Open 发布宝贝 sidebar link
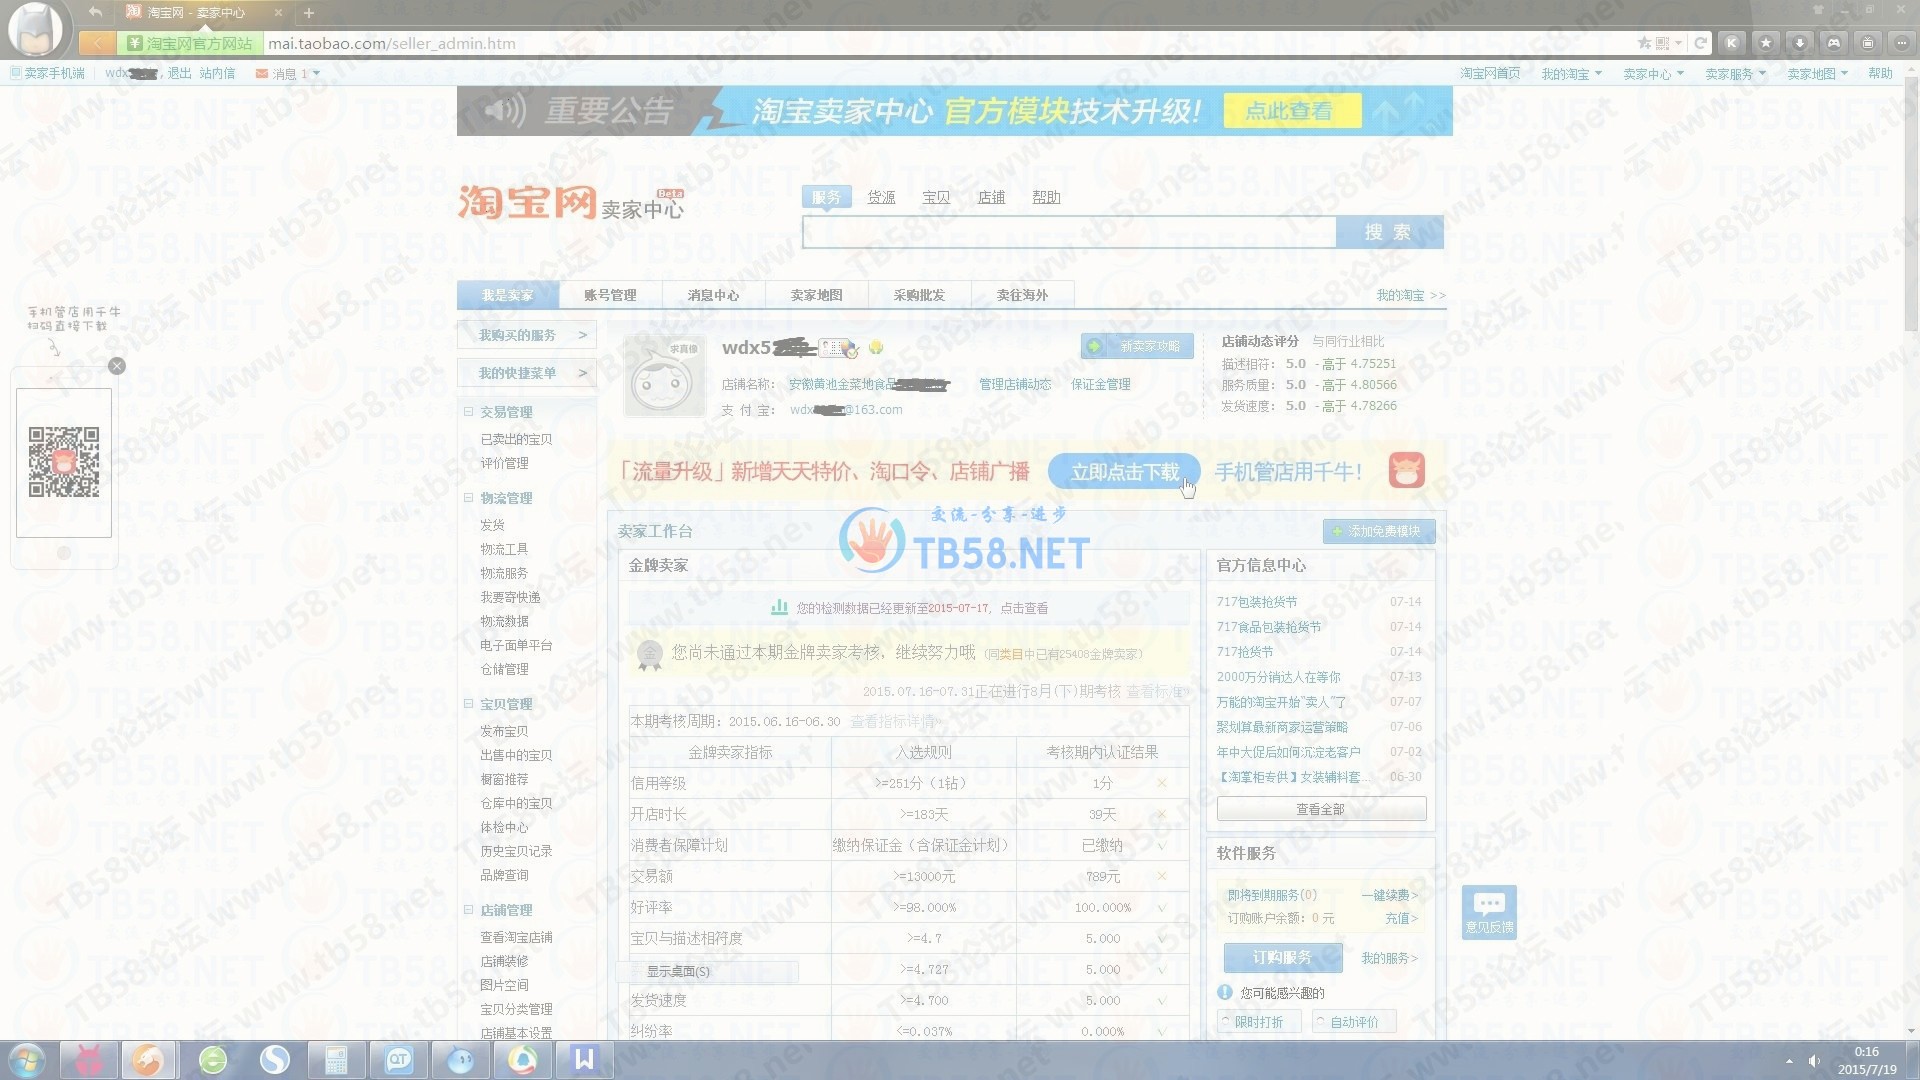Screen dimensions: 1920x1080 504,731
